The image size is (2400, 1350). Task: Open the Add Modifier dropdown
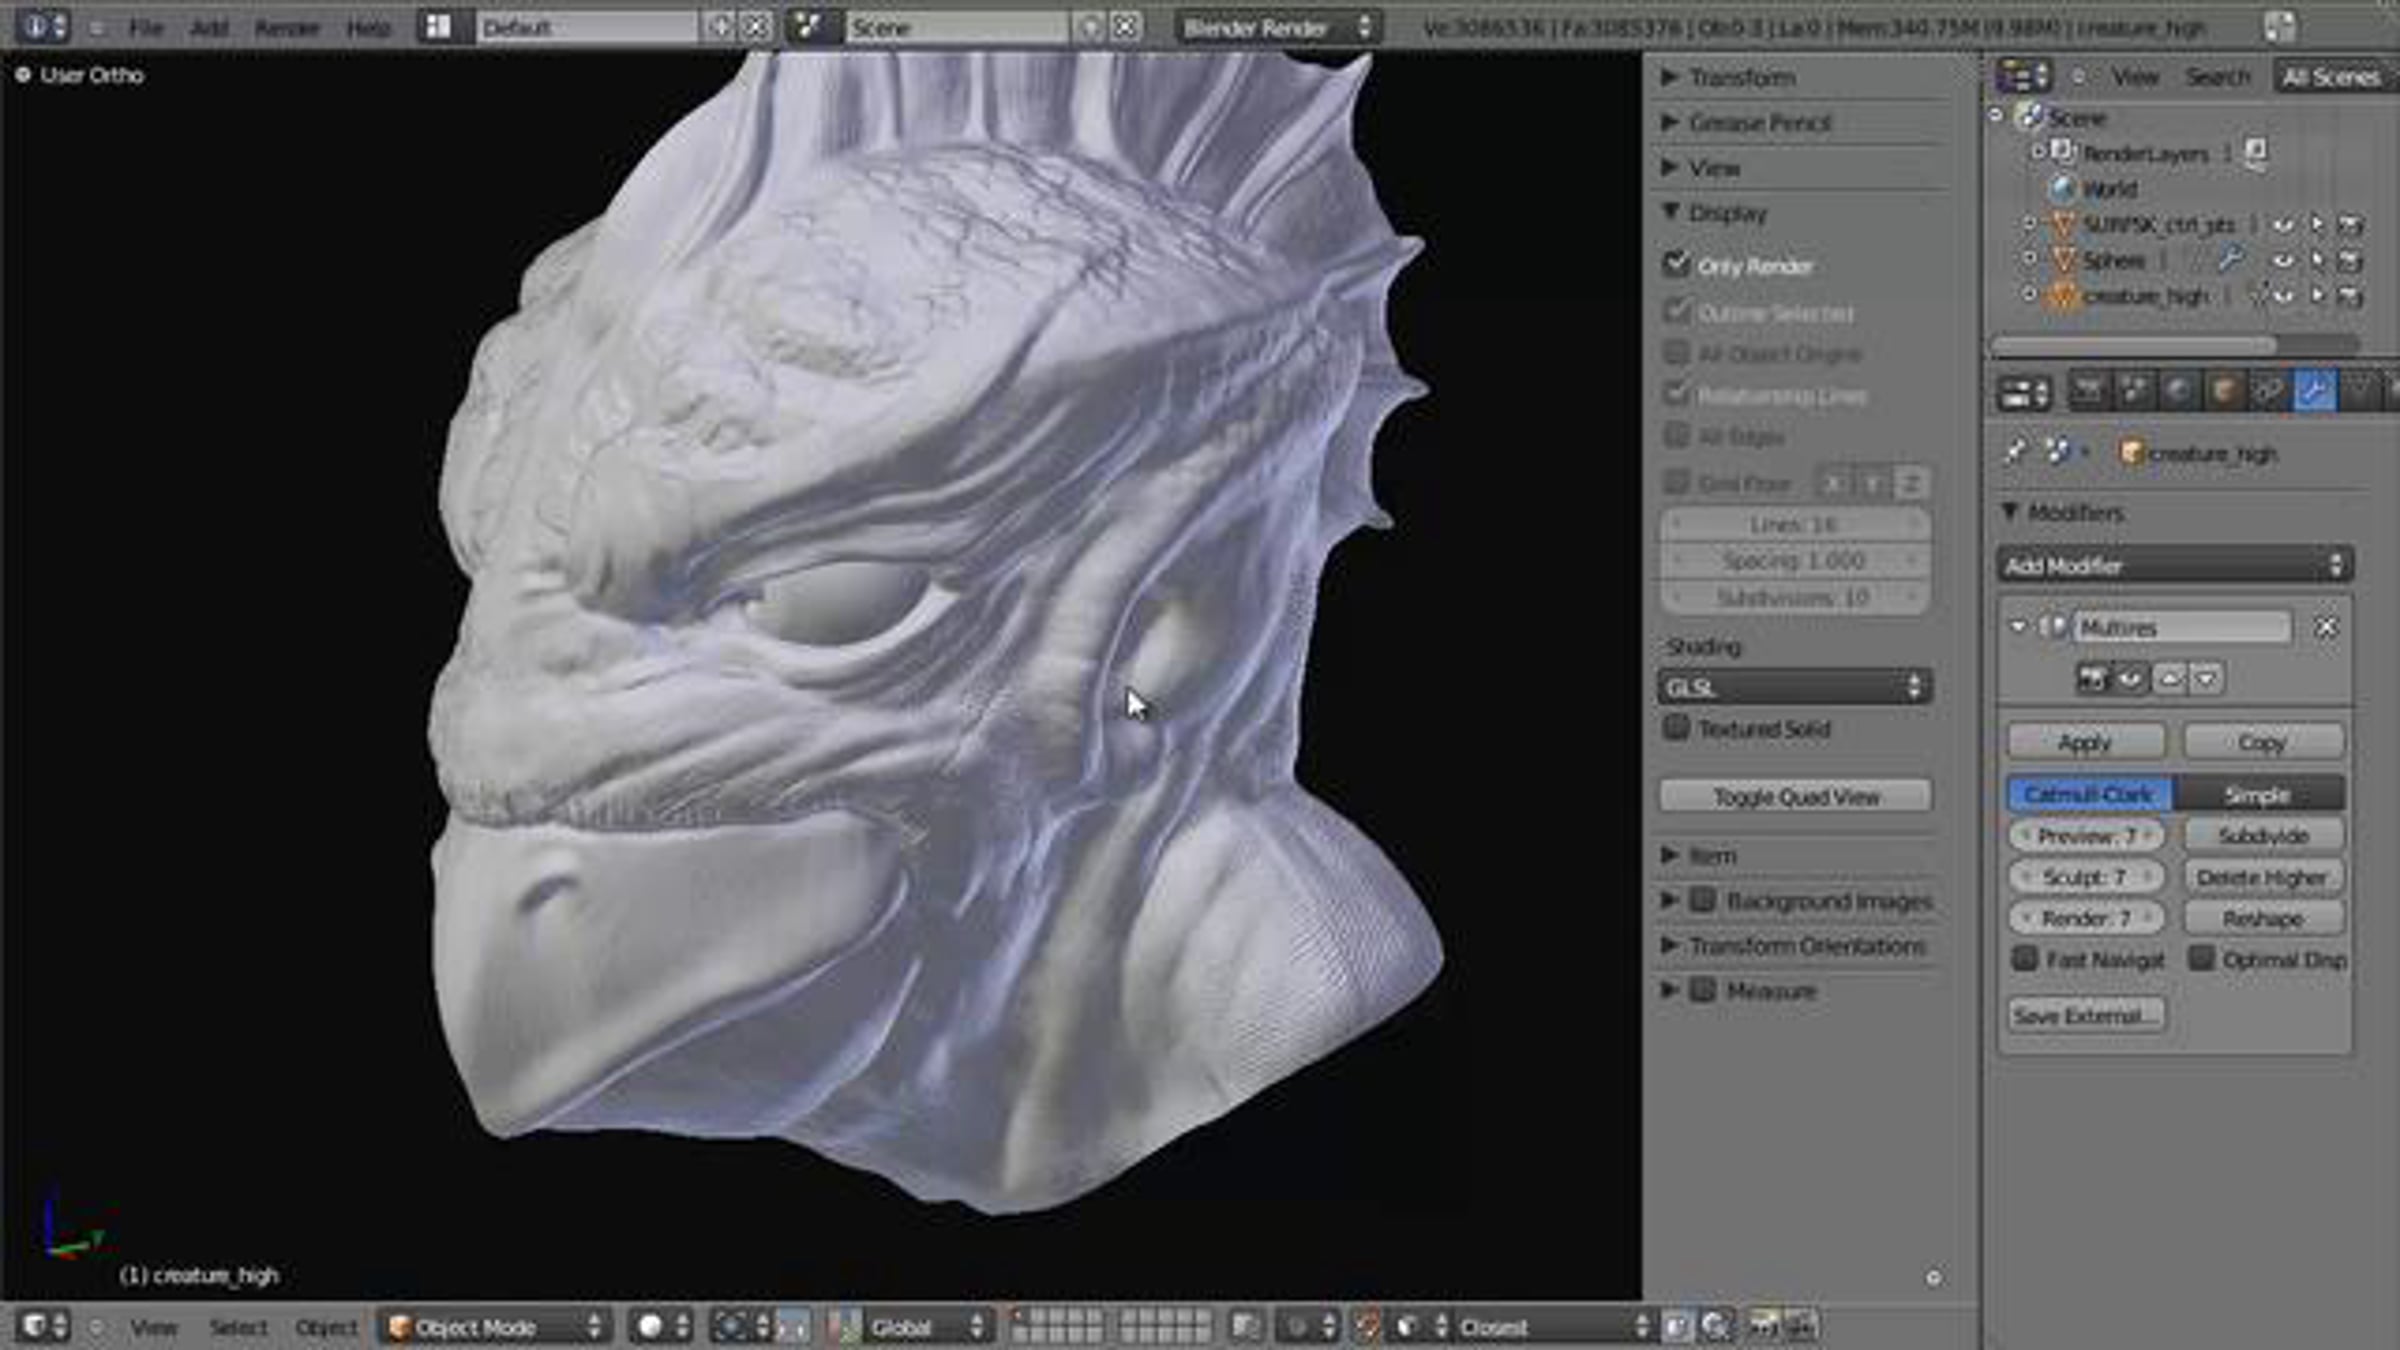[2174, 566]
